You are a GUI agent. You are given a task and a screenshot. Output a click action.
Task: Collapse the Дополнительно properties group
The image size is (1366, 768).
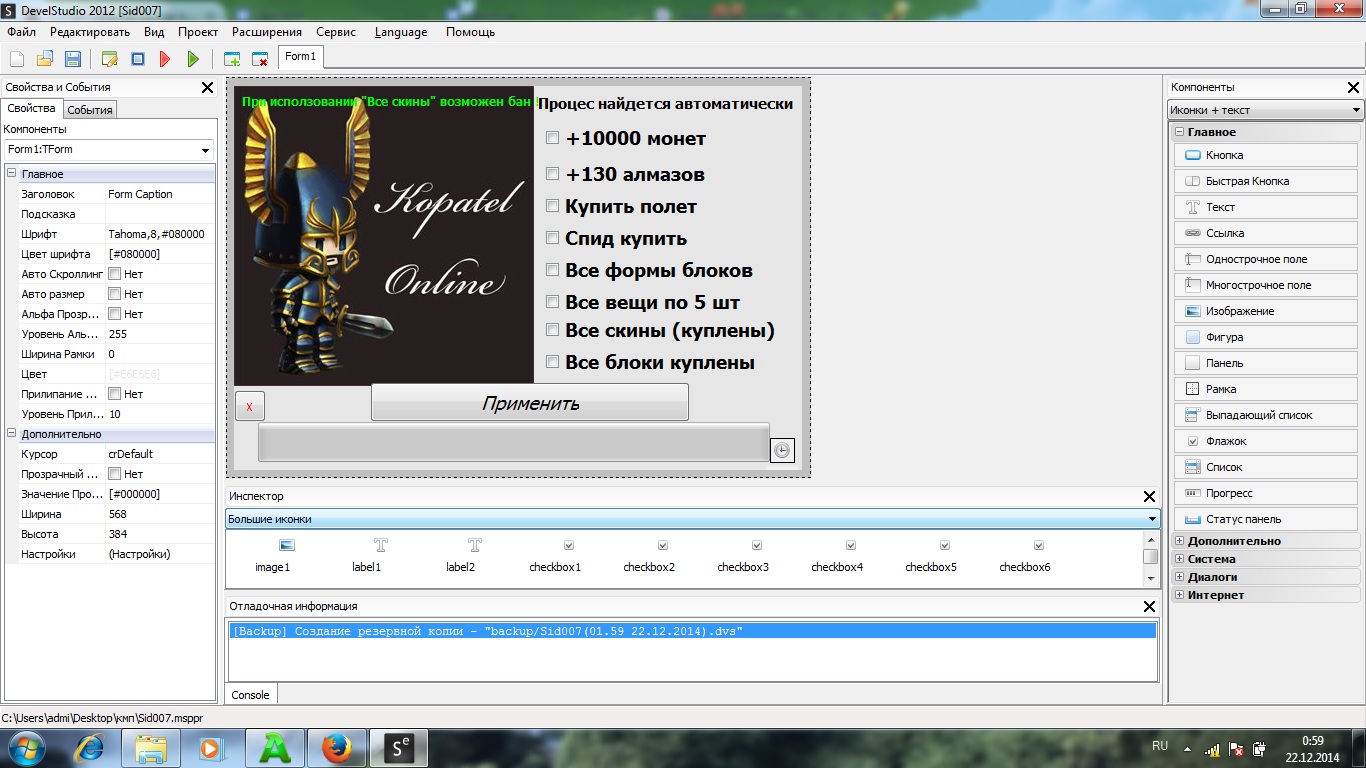click(12, 434)
